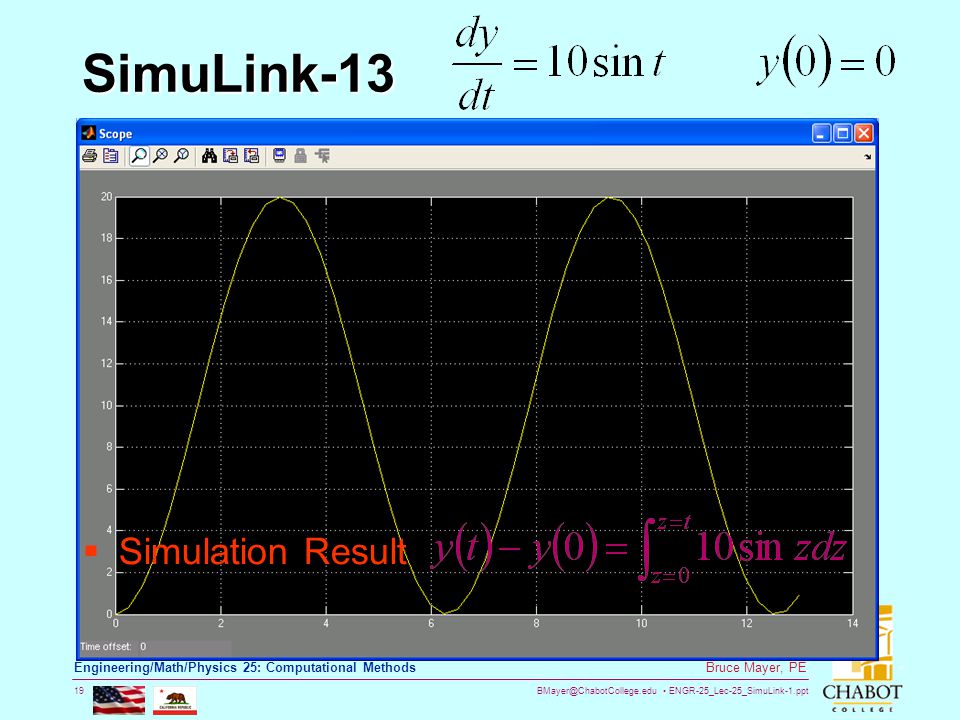Click Save current axes settings icon
This screenshot has width=960, height=720.
pyautogui.click(x=230, y=156)
